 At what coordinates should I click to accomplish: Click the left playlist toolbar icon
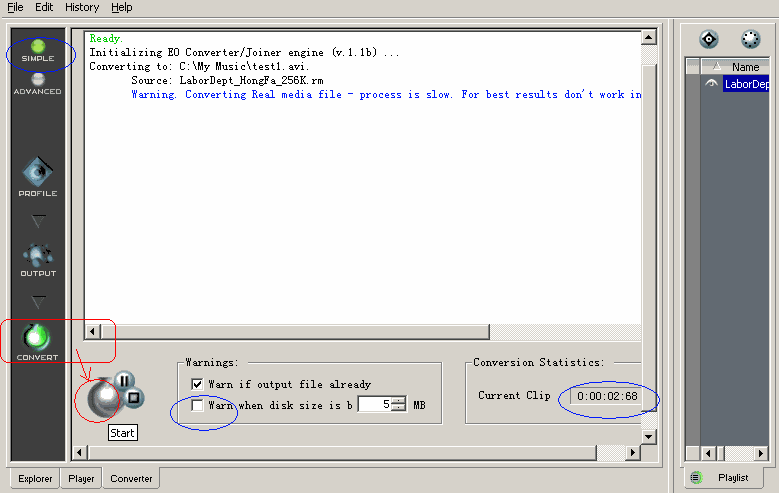point(709,39)
